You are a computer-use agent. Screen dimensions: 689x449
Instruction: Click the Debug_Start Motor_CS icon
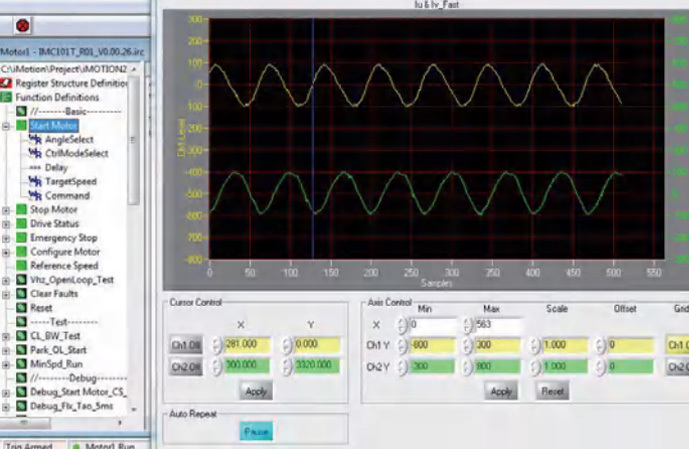click(22, 391)
